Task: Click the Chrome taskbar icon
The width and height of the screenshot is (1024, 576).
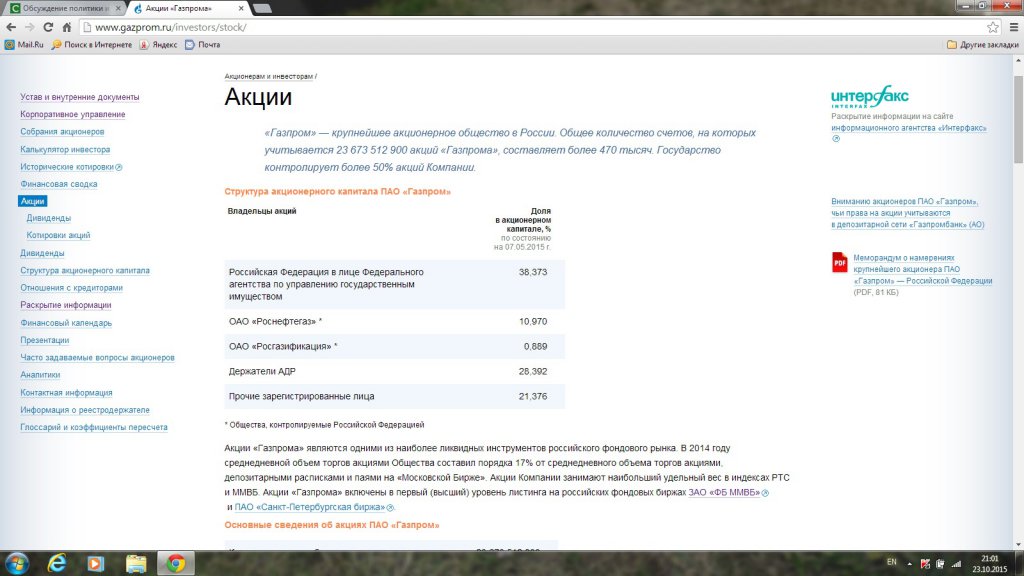Action: coord(176,563)
